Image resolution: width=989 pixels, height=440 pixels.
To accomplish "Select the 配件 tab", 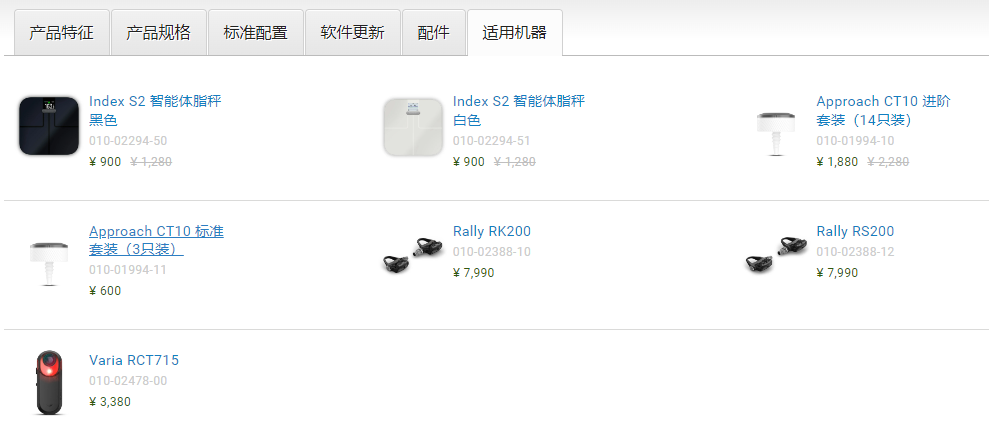I will [434, 33].
